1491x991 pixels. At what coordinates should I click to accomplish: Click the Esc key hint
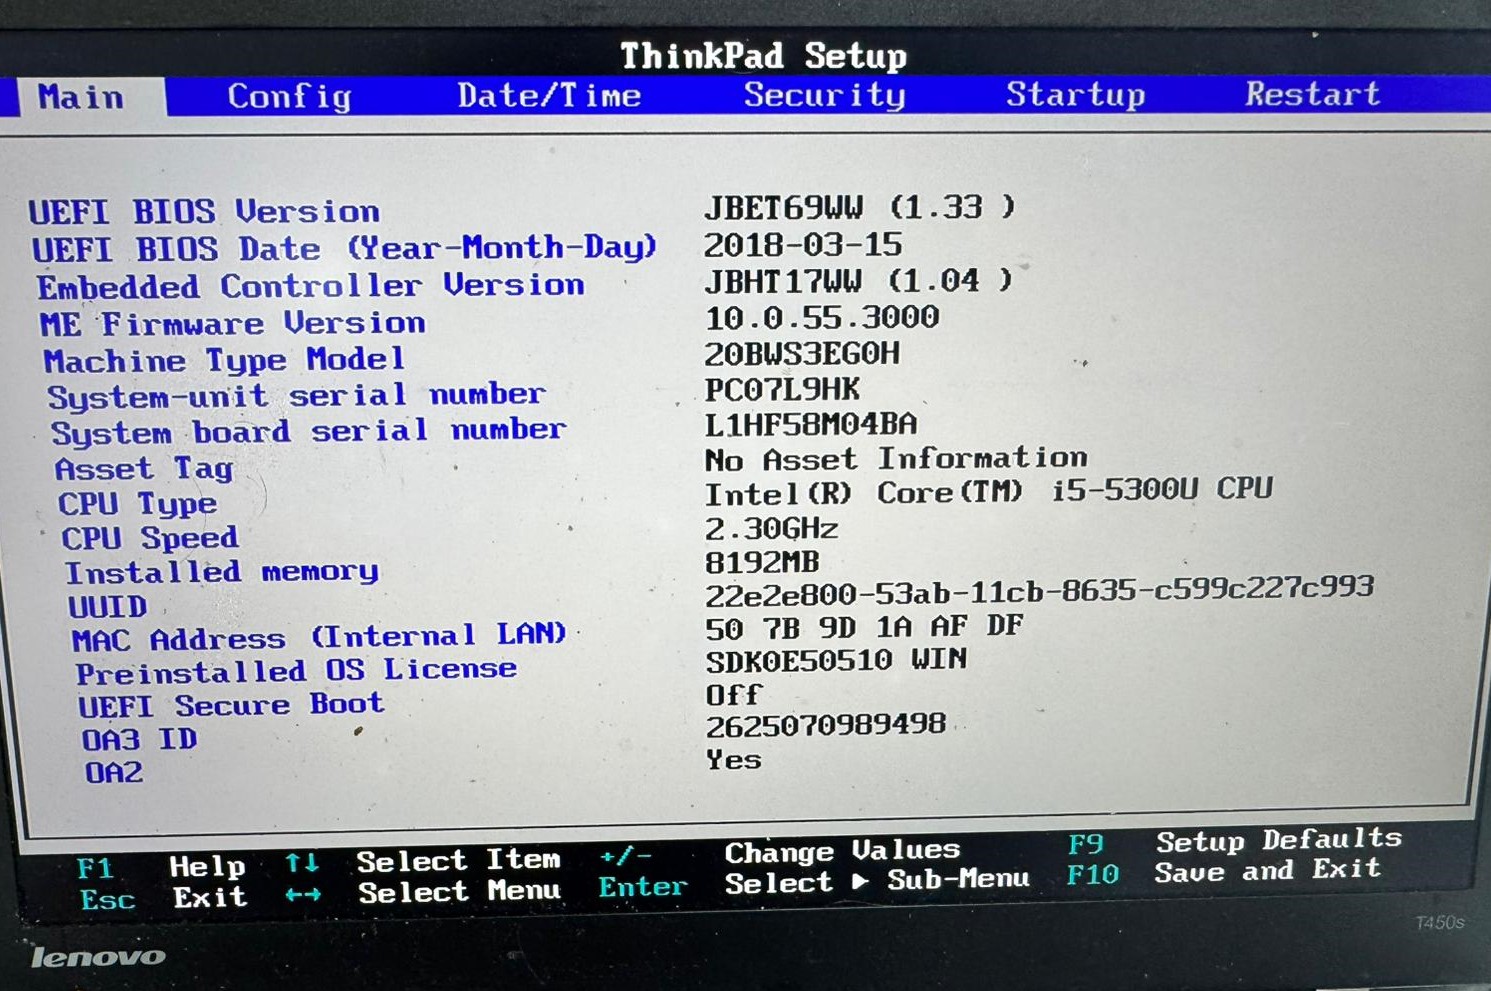pos(108,899)
